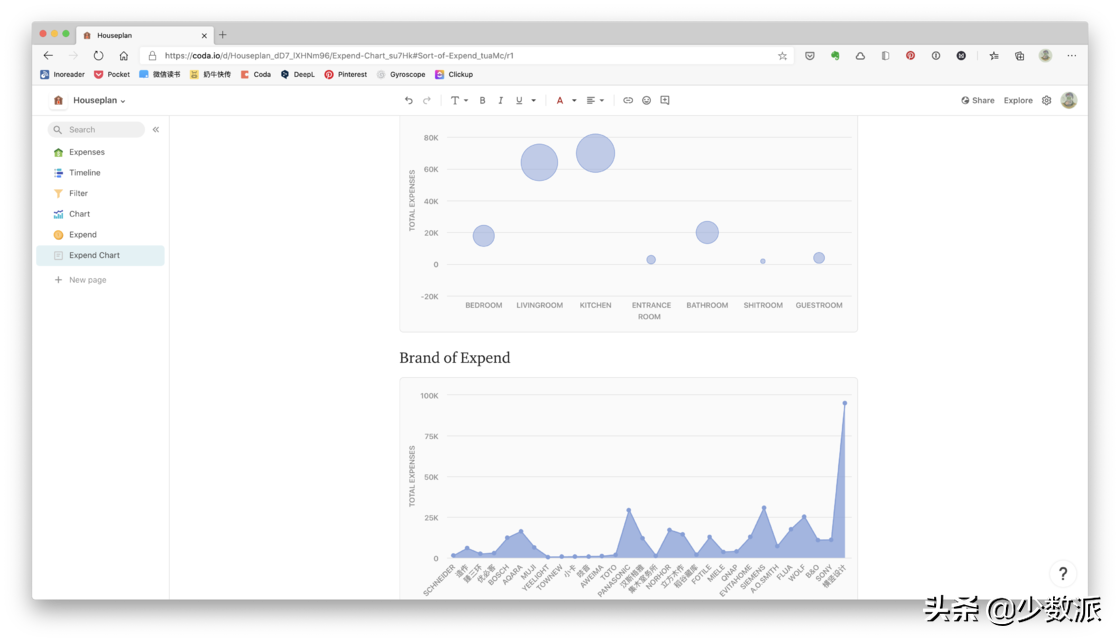Bookmark this page with the star icon
This screenshot has width=1120, height=642.
pos(782,56)
